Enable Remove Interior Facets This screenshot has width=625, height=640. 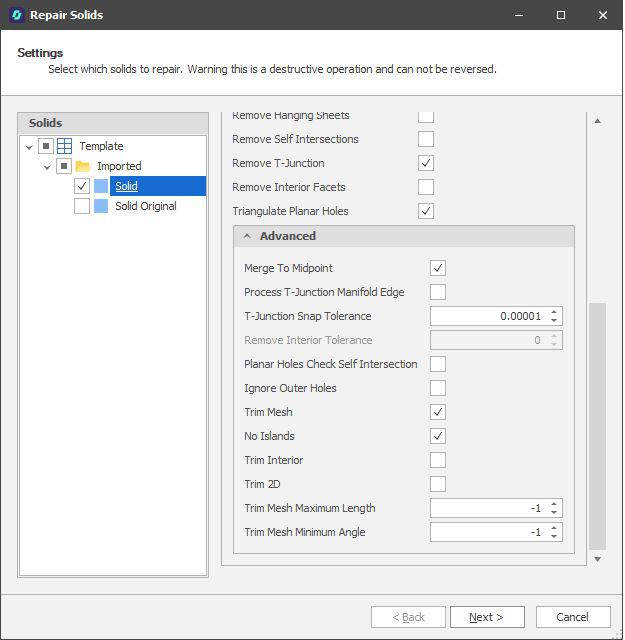point(426,187)
